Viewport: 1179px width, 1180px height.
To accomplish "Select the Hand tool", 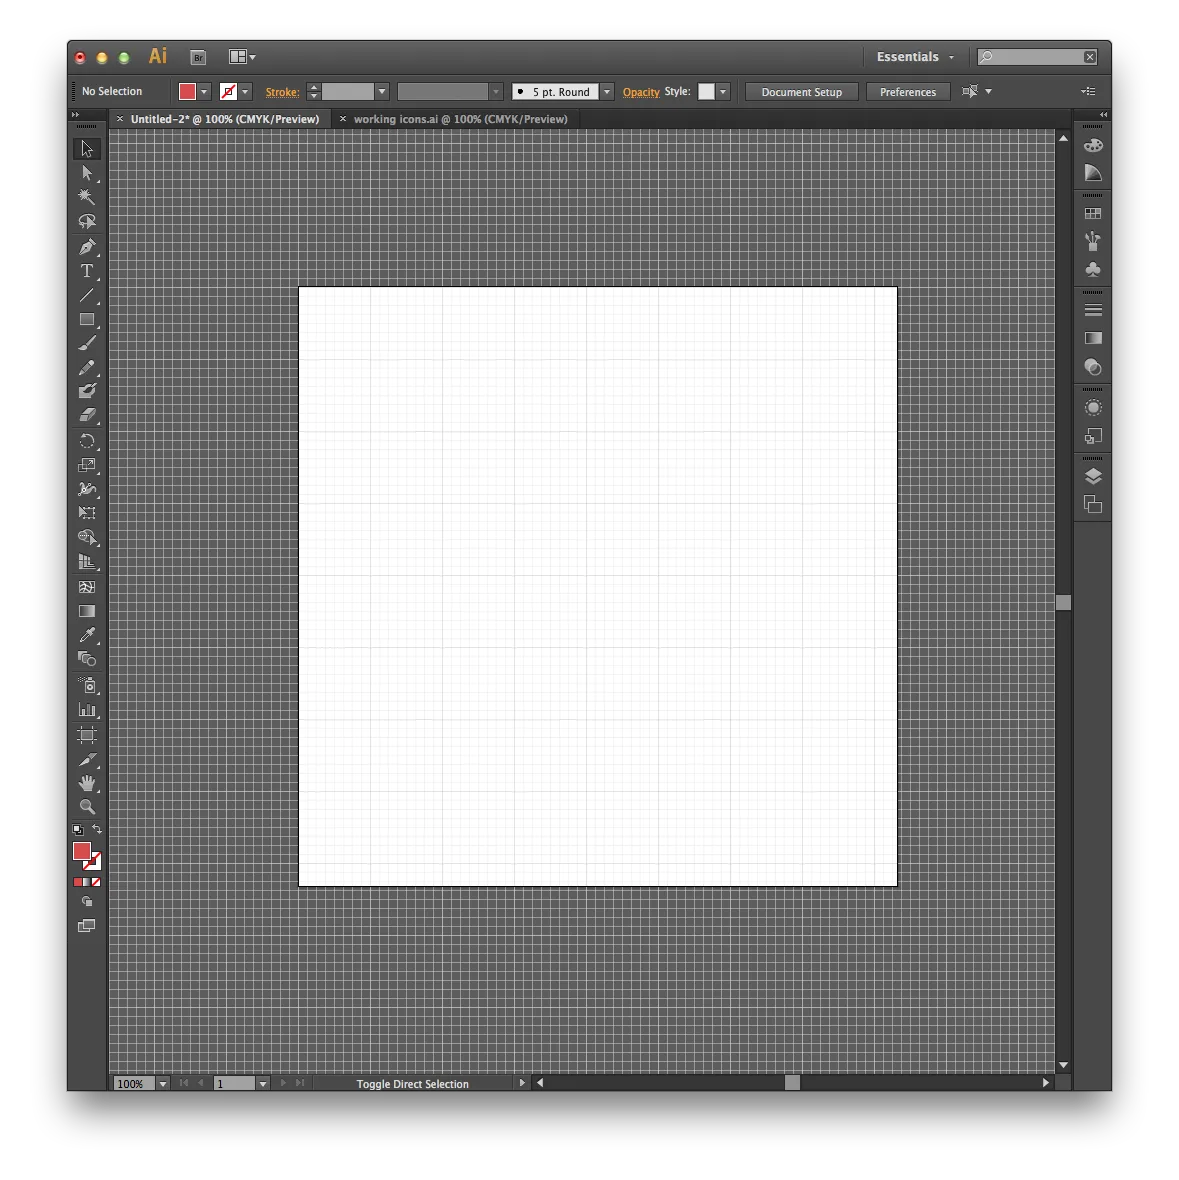I will pos(87,783).
